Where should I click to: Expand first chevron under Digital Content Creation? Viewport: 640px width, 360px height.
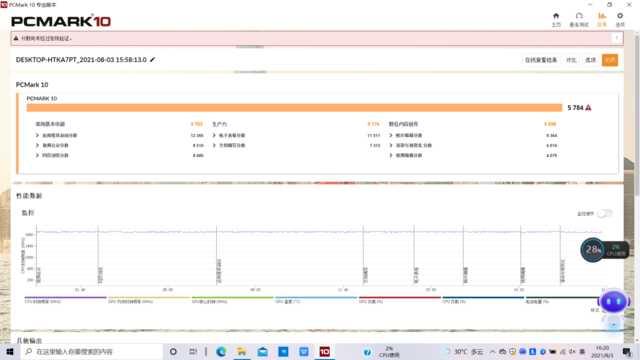tap(391, 135)
